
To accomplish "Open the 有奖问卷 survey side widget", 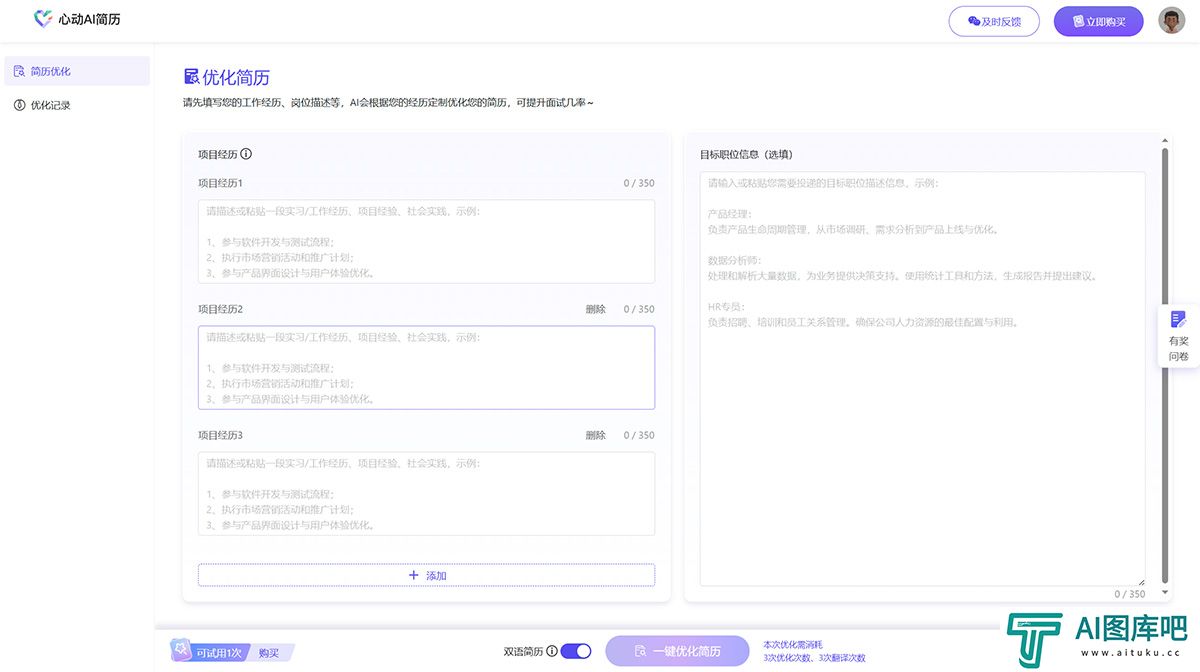I will [x=1178, y=336].
